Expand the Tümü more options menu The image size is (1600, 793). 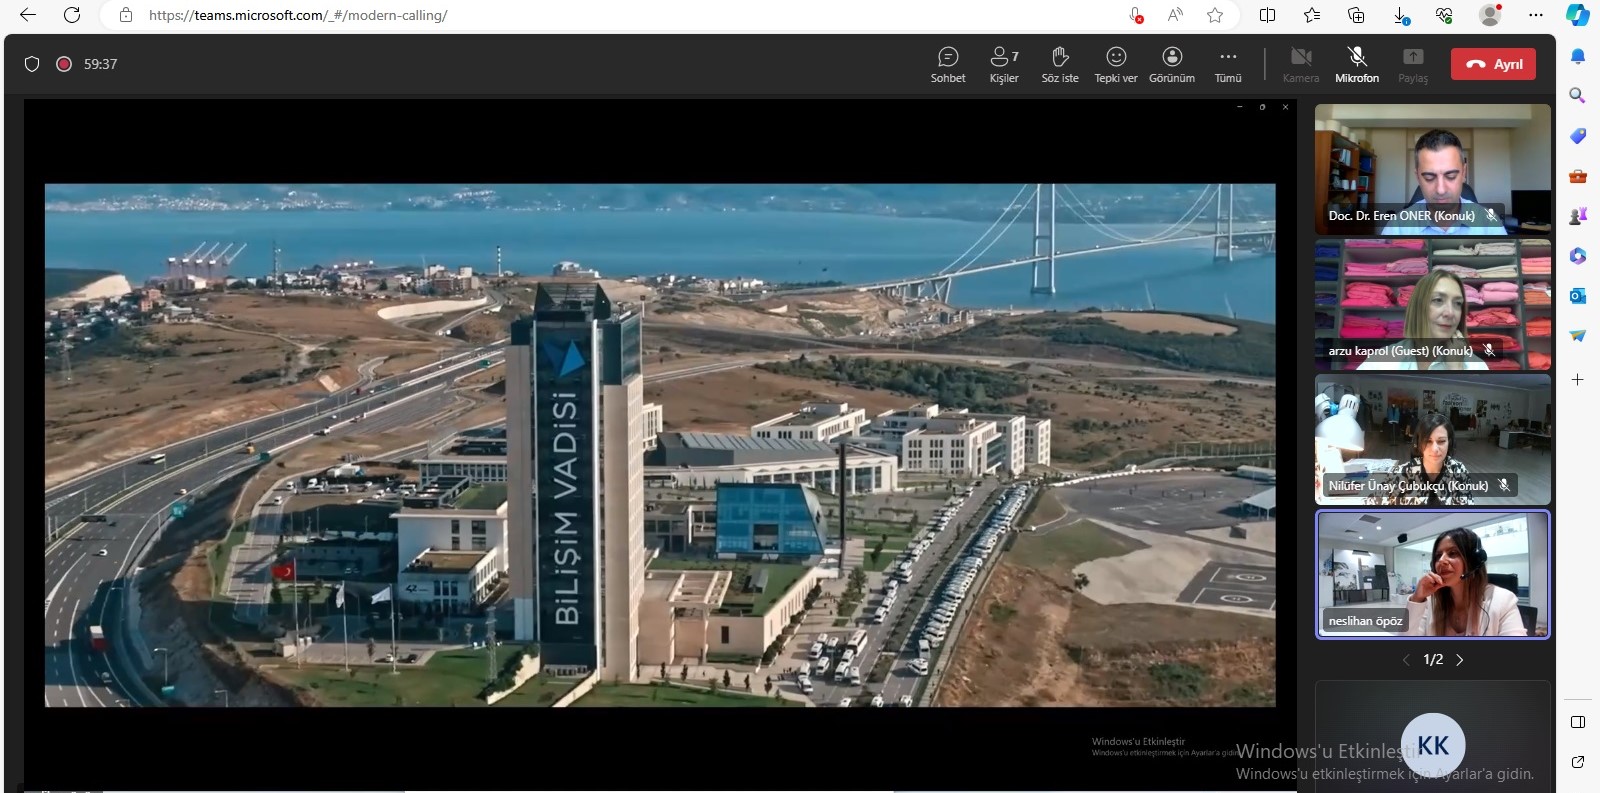click(x=1228, y=64)
